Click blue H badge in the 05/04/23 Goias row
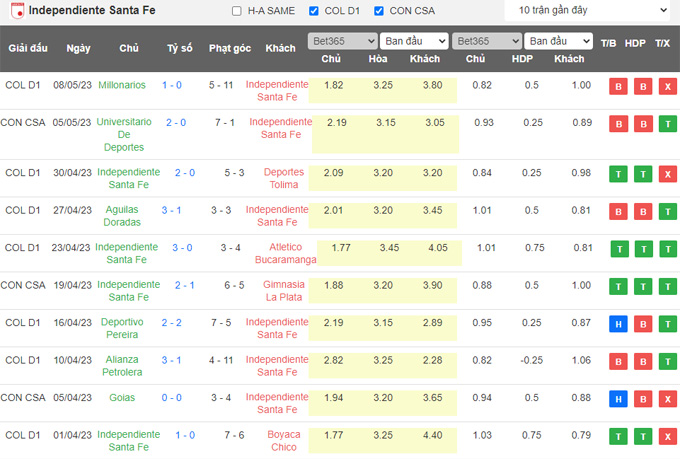 point(617,398)
